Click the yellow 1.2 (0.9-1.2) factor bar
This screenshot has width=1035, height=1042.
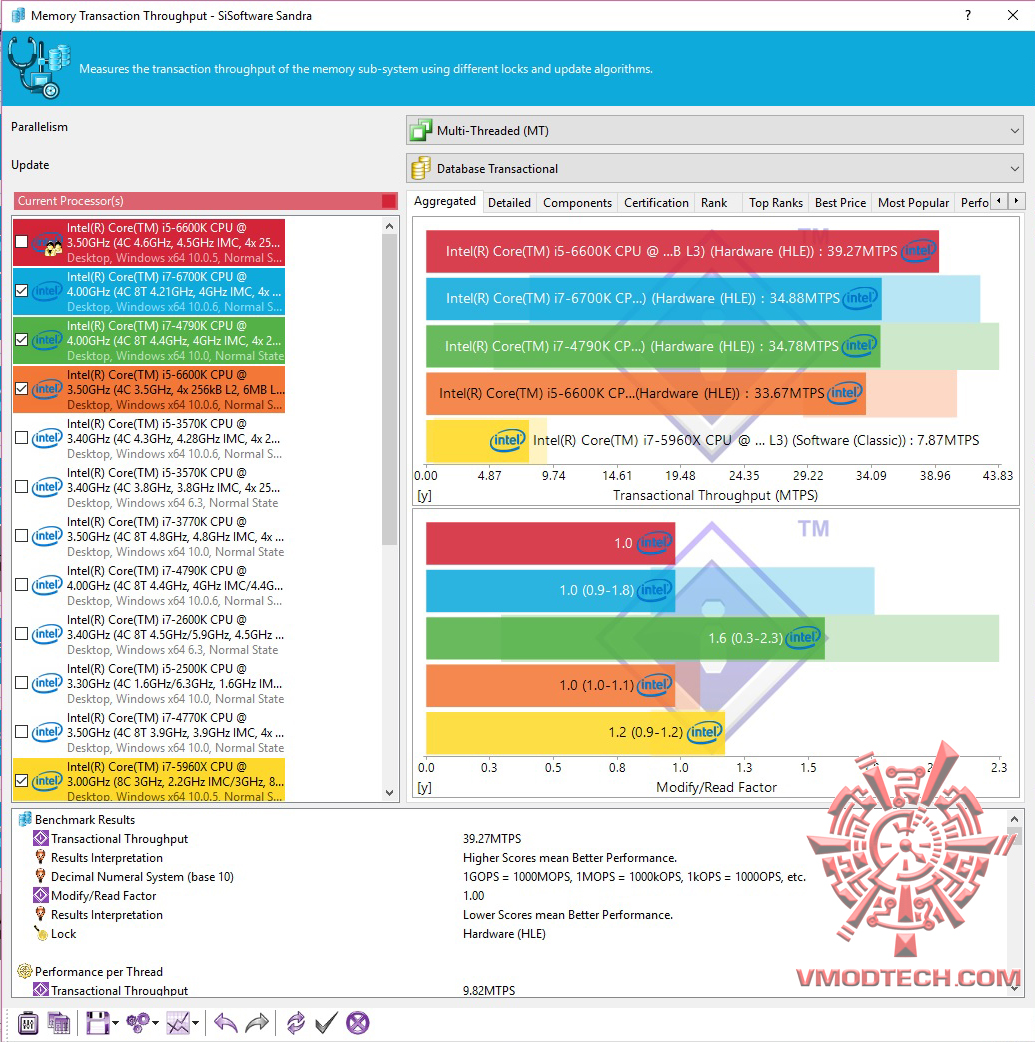click(x=575, y=732)
